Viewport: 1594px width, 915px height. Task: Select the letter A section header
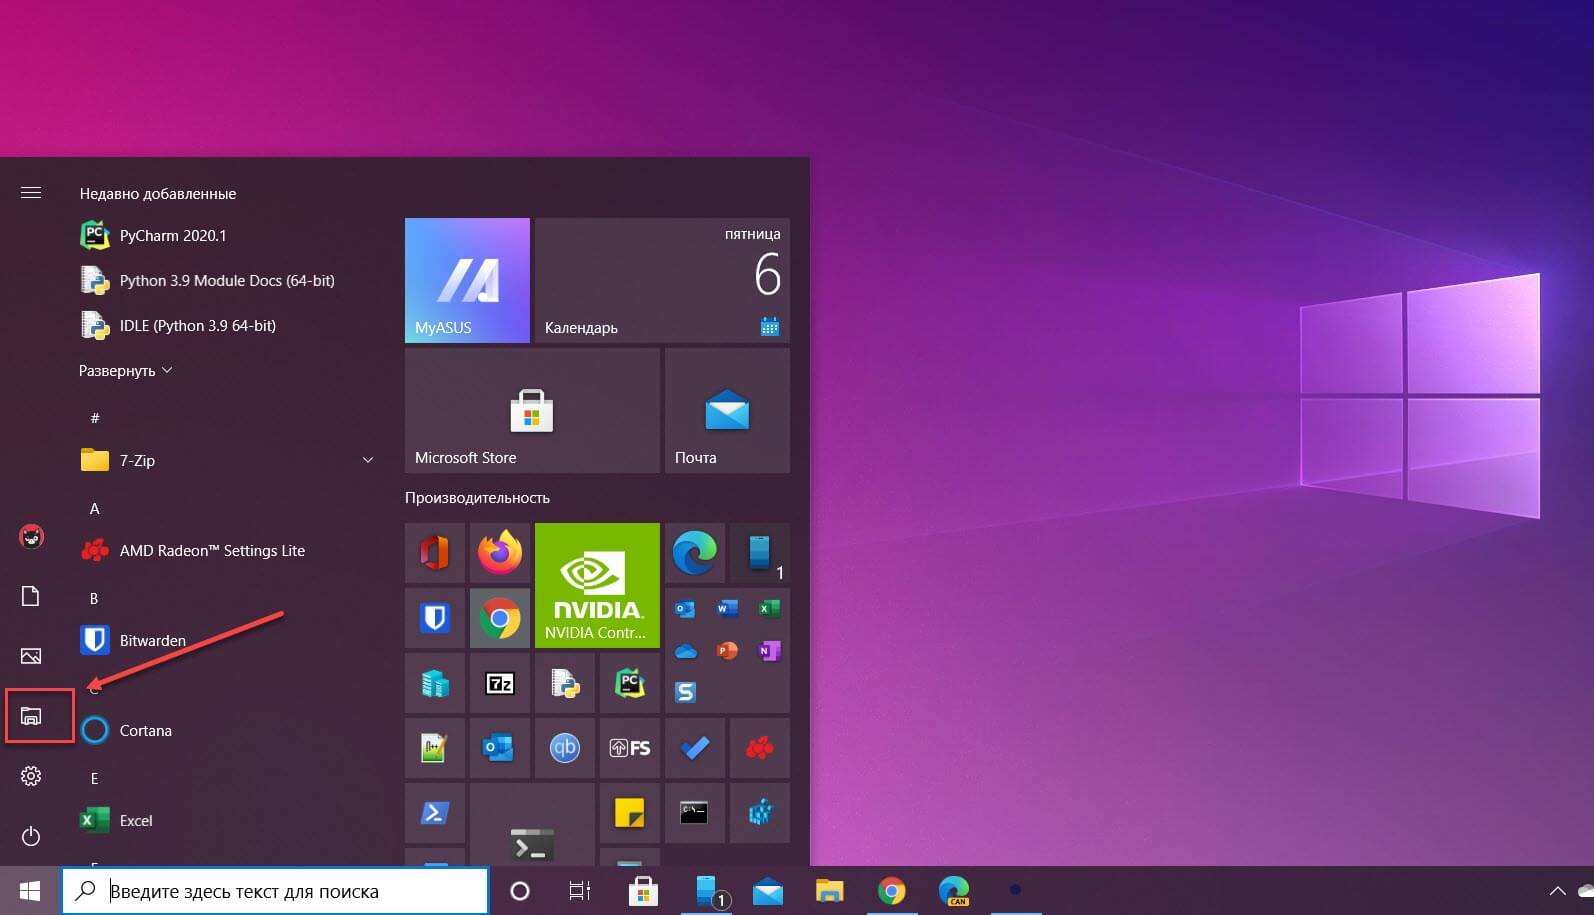(x=94, y=509)
